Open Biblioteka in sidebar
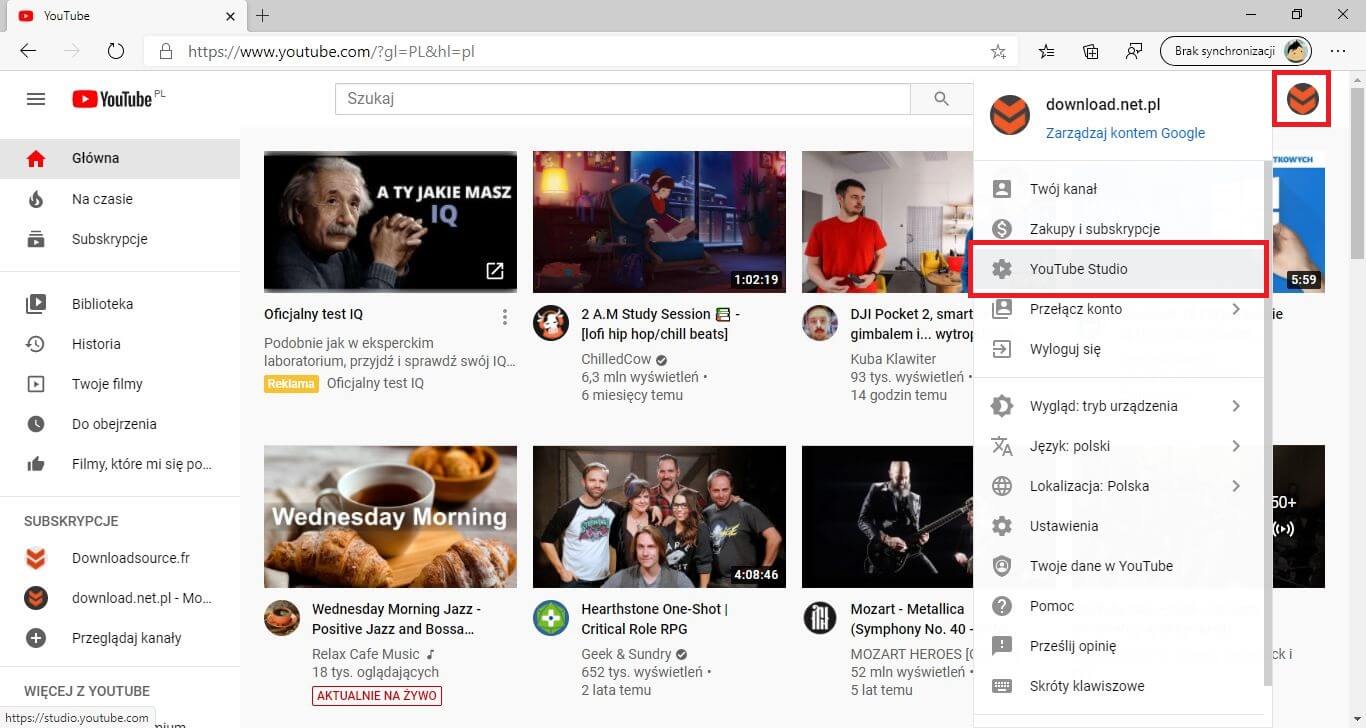This screenshot has height=728, width=1366. 120,304
